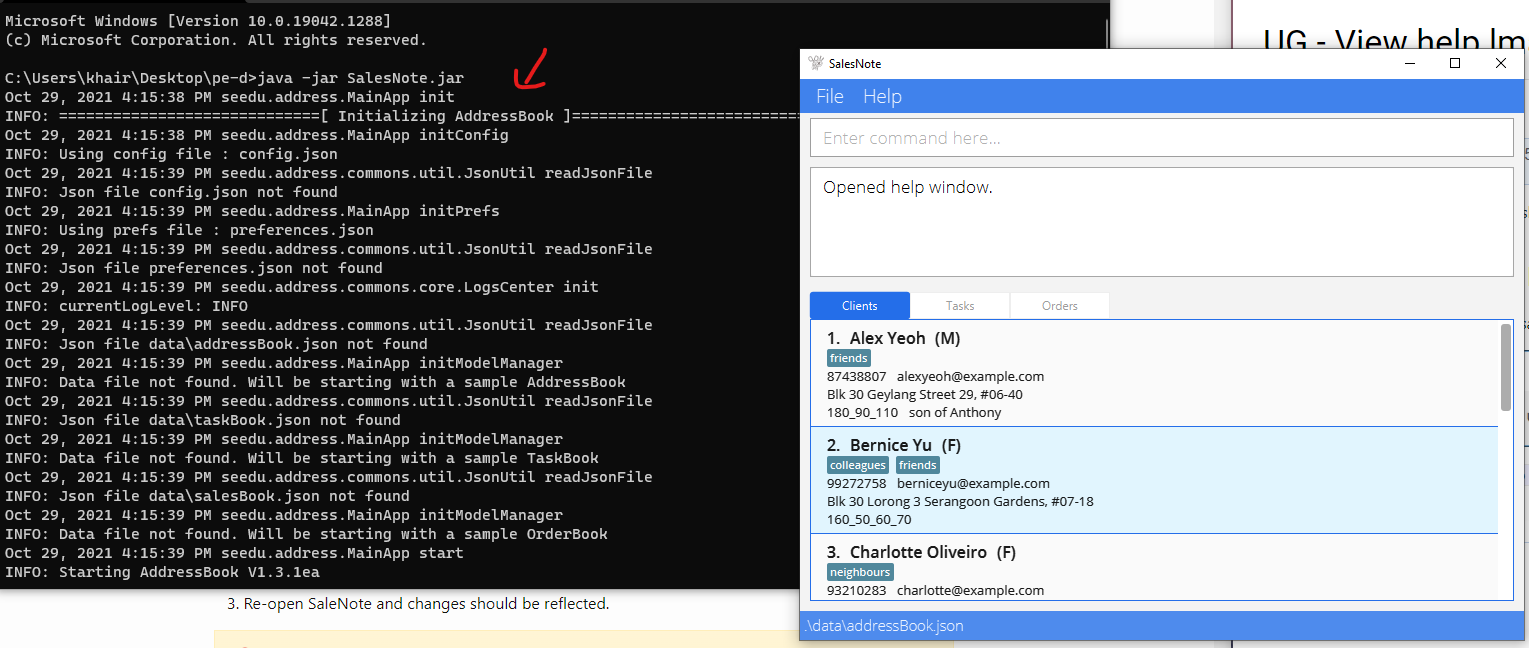Click terminal line 'Json file config.json not found'
1529x648 pixels.
(x=198, y=192)
